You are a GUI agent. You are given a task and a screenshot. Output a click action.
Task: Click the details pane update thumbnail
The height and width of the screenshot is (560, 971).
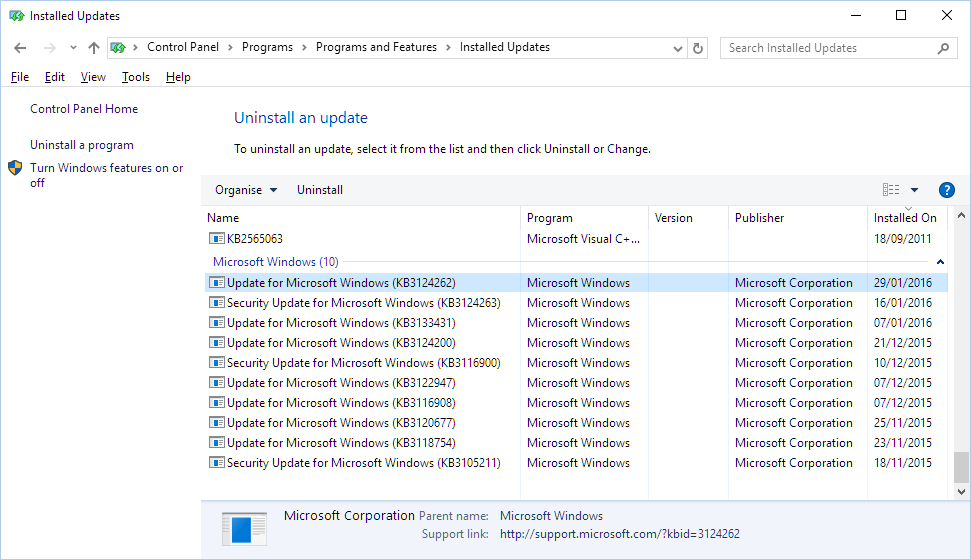click(245, 529)
